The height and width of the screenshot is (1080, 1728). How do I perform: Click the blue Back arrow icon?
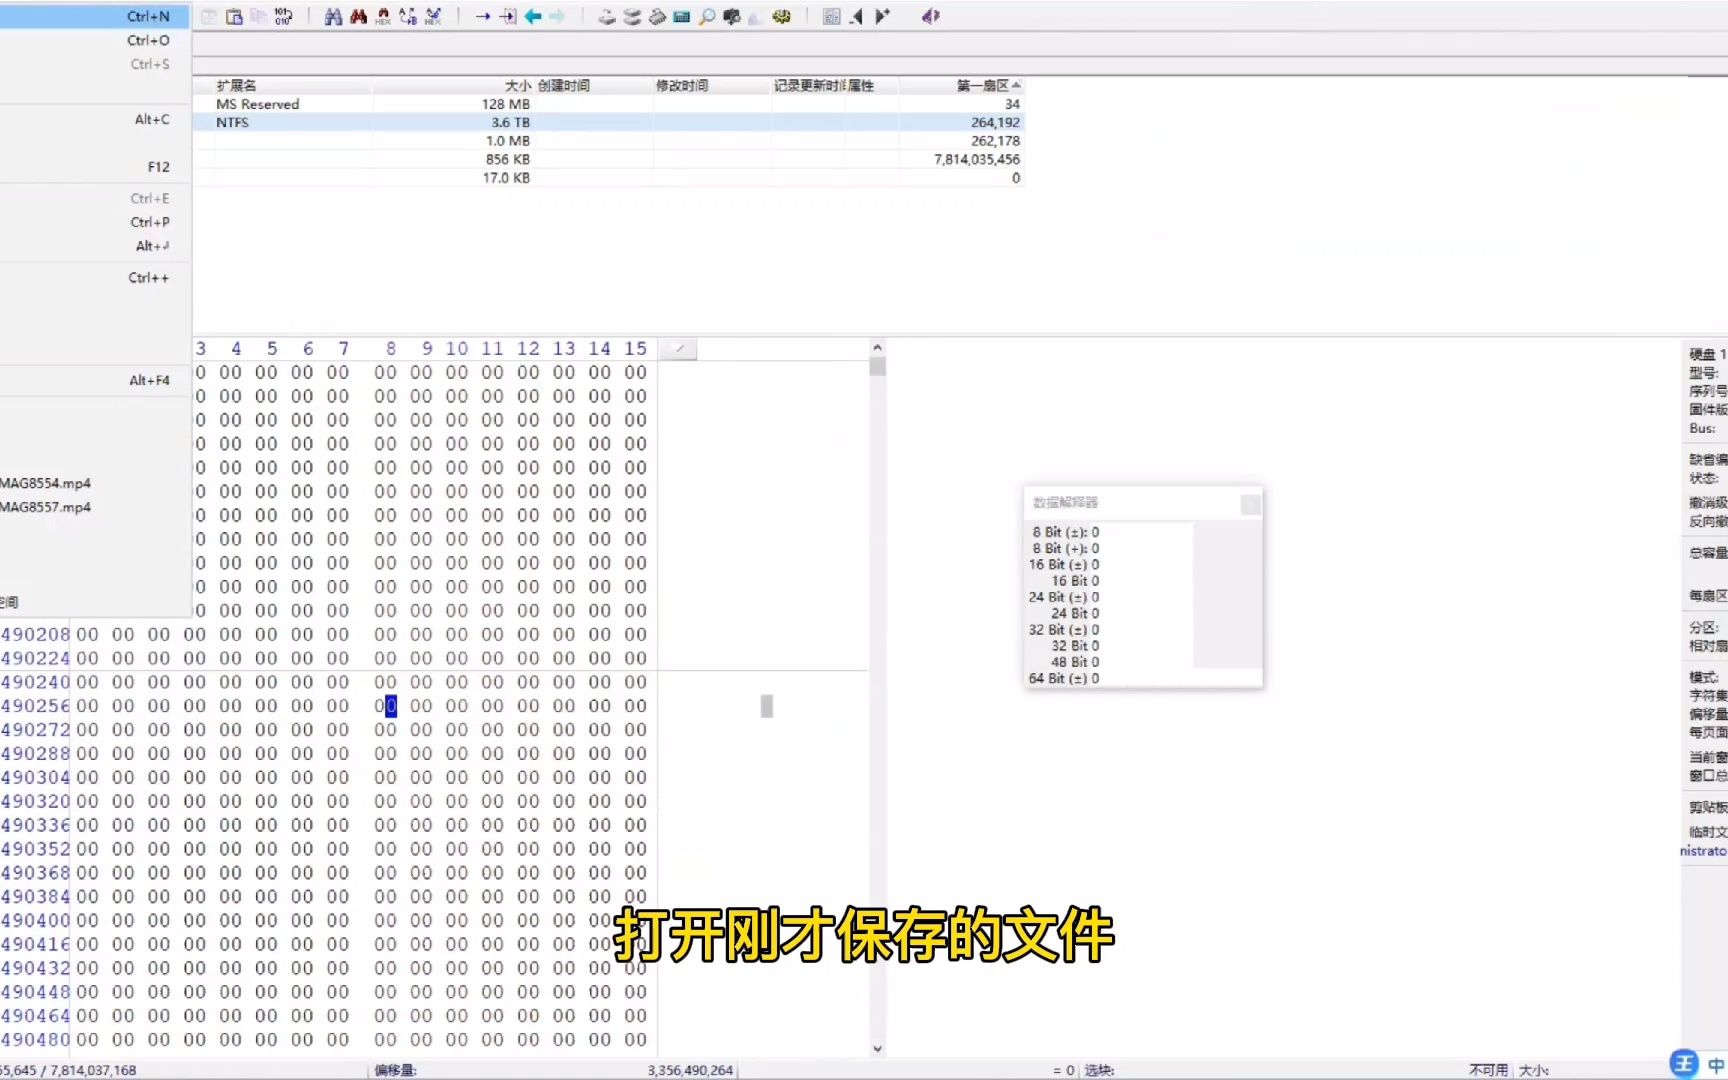(x=533, y=16)
